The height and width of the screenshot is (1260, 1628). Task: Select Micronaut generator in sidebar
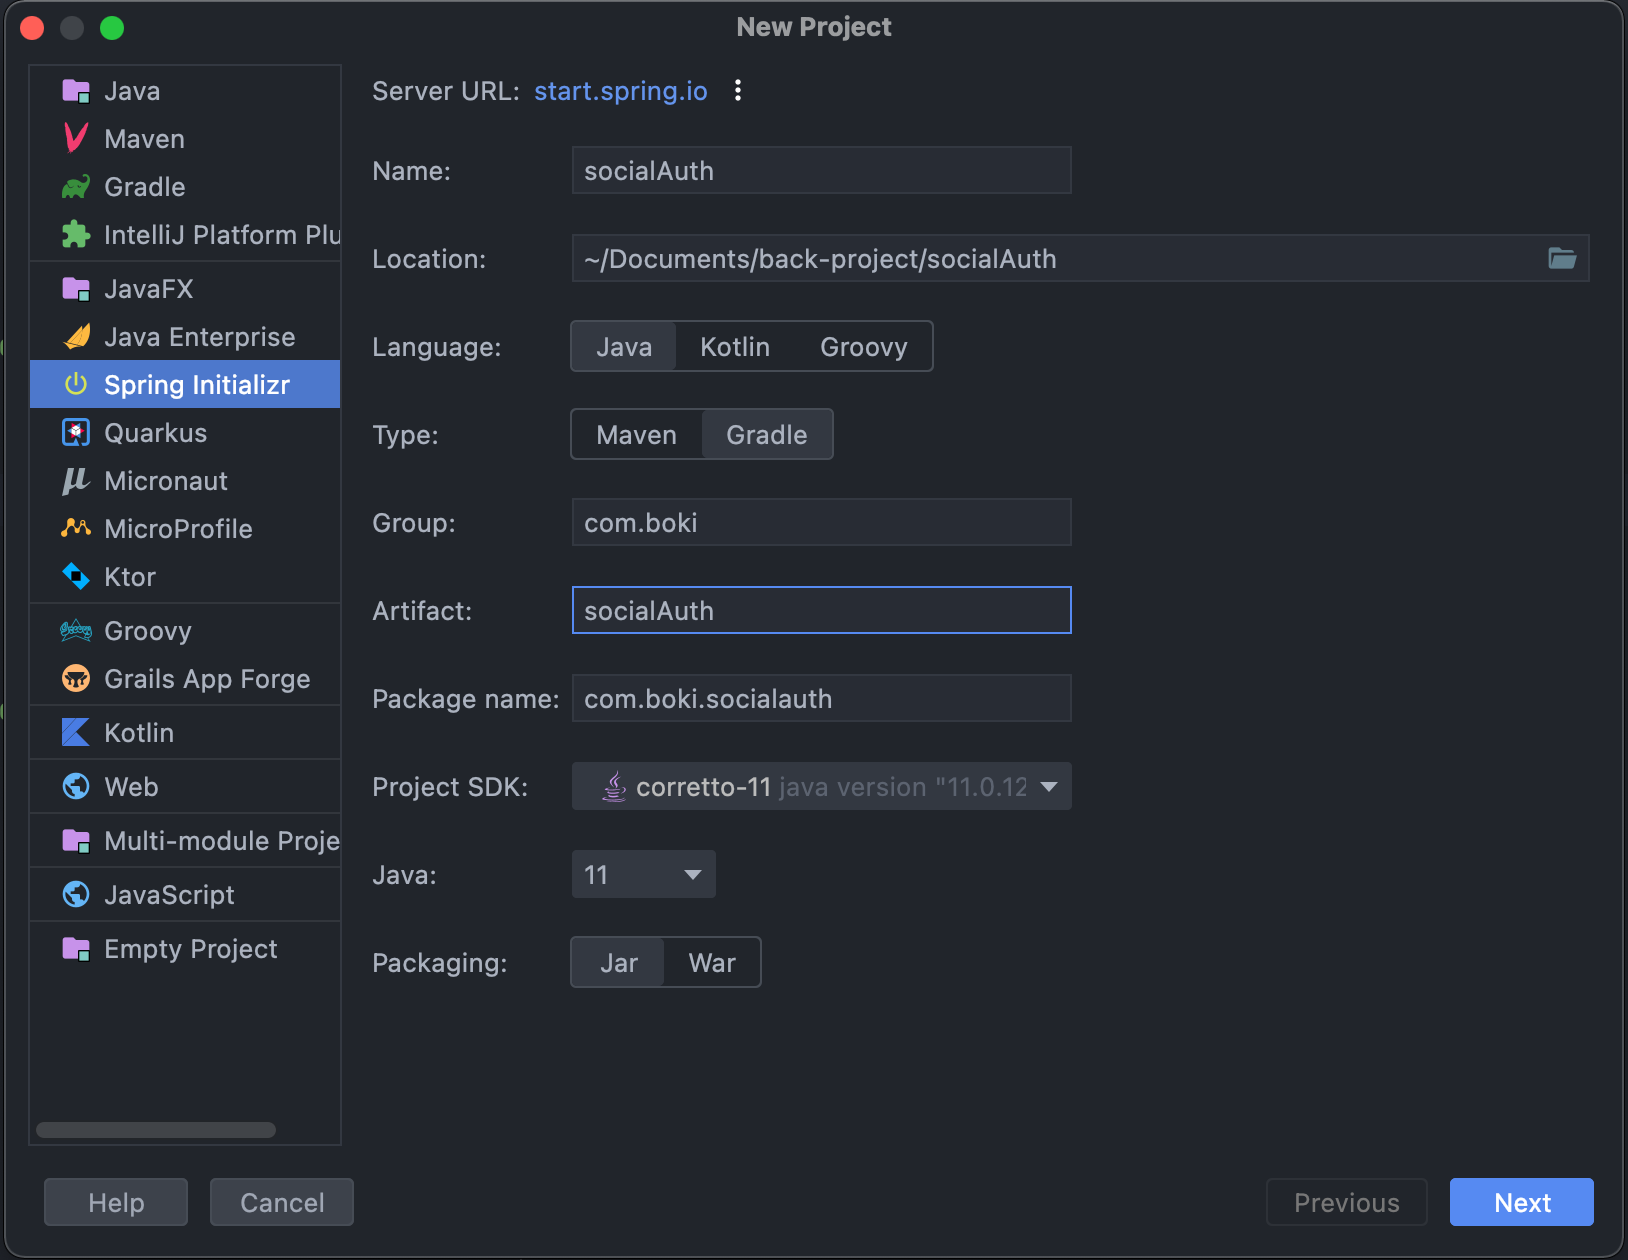tap(185, 481)
